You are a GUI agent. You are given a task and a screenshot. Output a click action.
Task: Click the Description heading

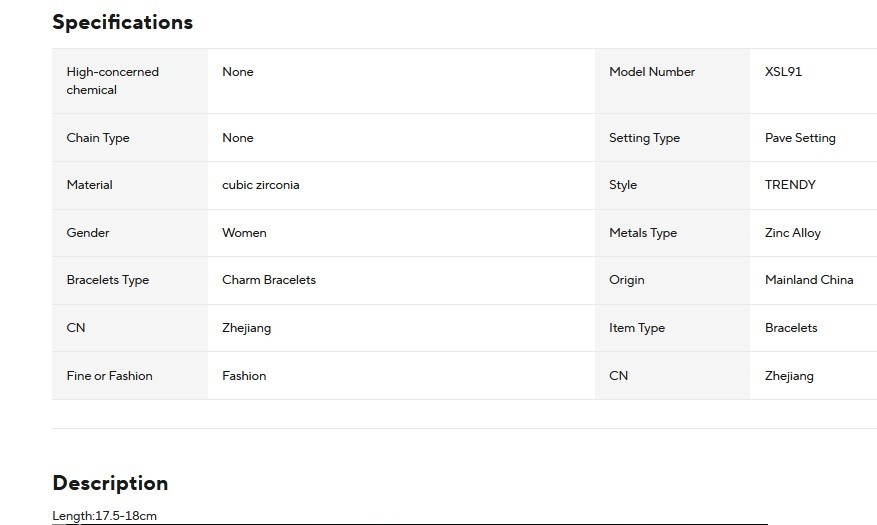(x=110, y=483)
